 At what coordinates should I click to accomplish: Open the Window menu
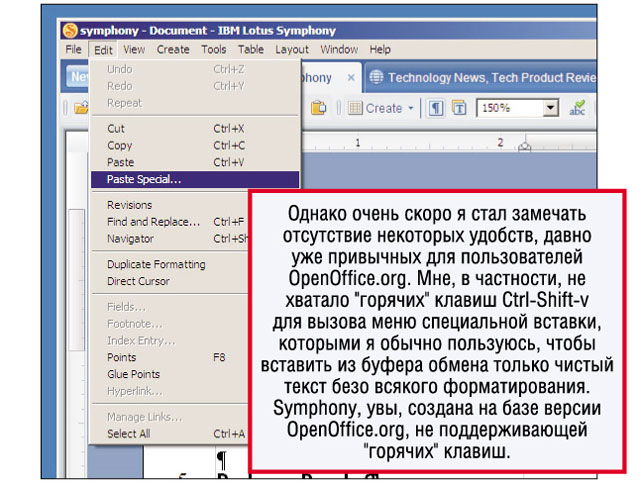tap(339, 50)
